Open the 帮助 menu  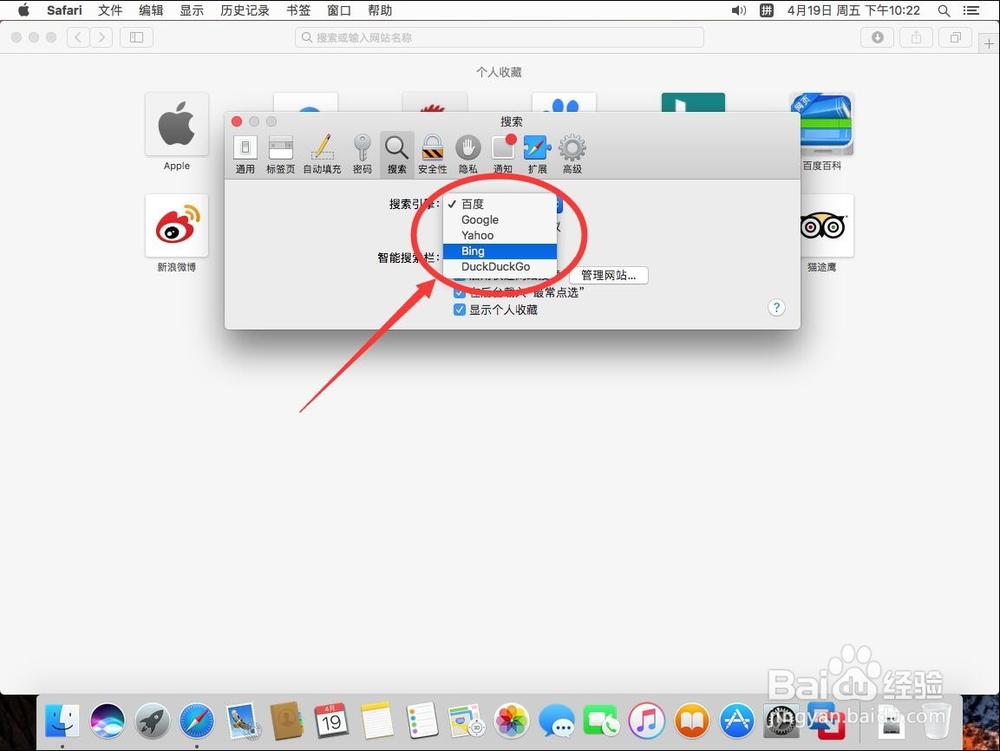coord(379,10)
